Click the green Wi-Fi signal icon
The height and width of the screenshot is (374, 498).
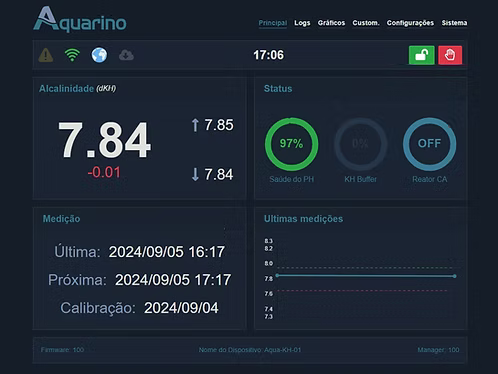(x=72, y=55)
